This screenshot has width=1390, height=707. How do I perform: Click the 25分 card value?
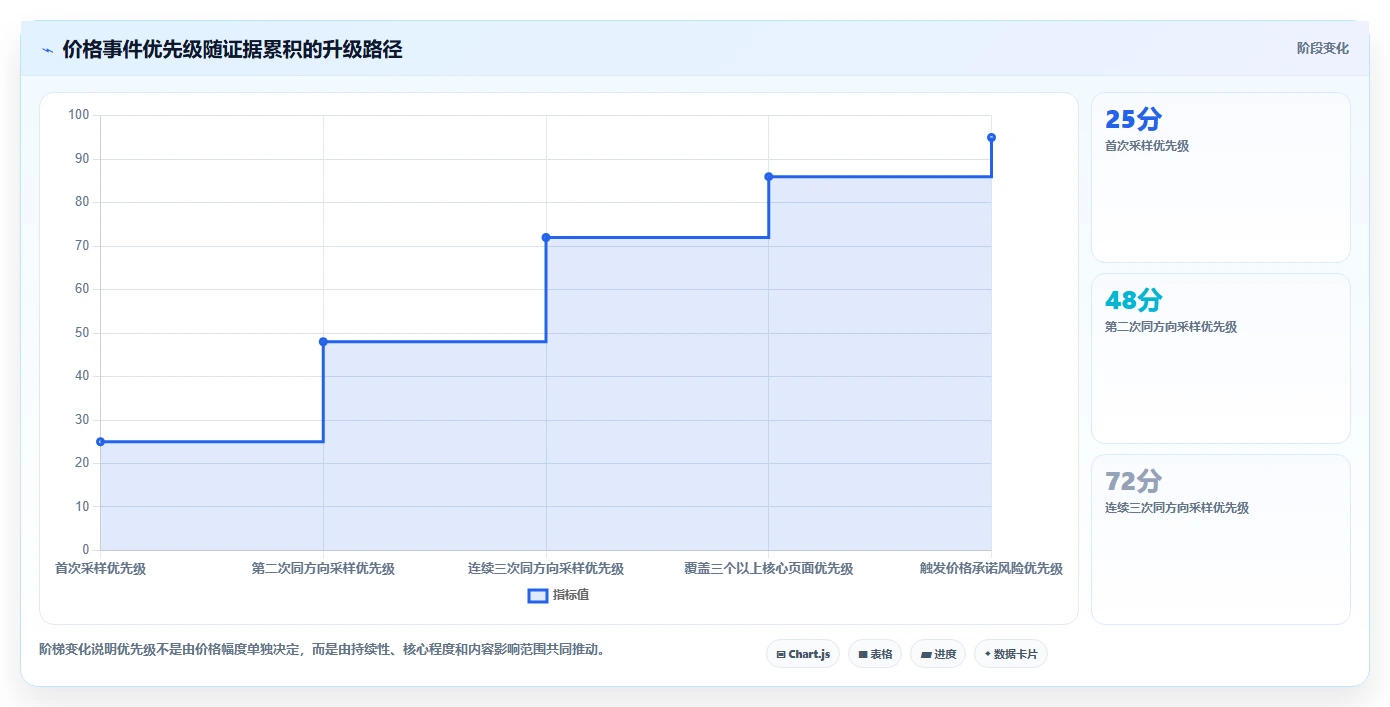click(x=1133, y=119)
